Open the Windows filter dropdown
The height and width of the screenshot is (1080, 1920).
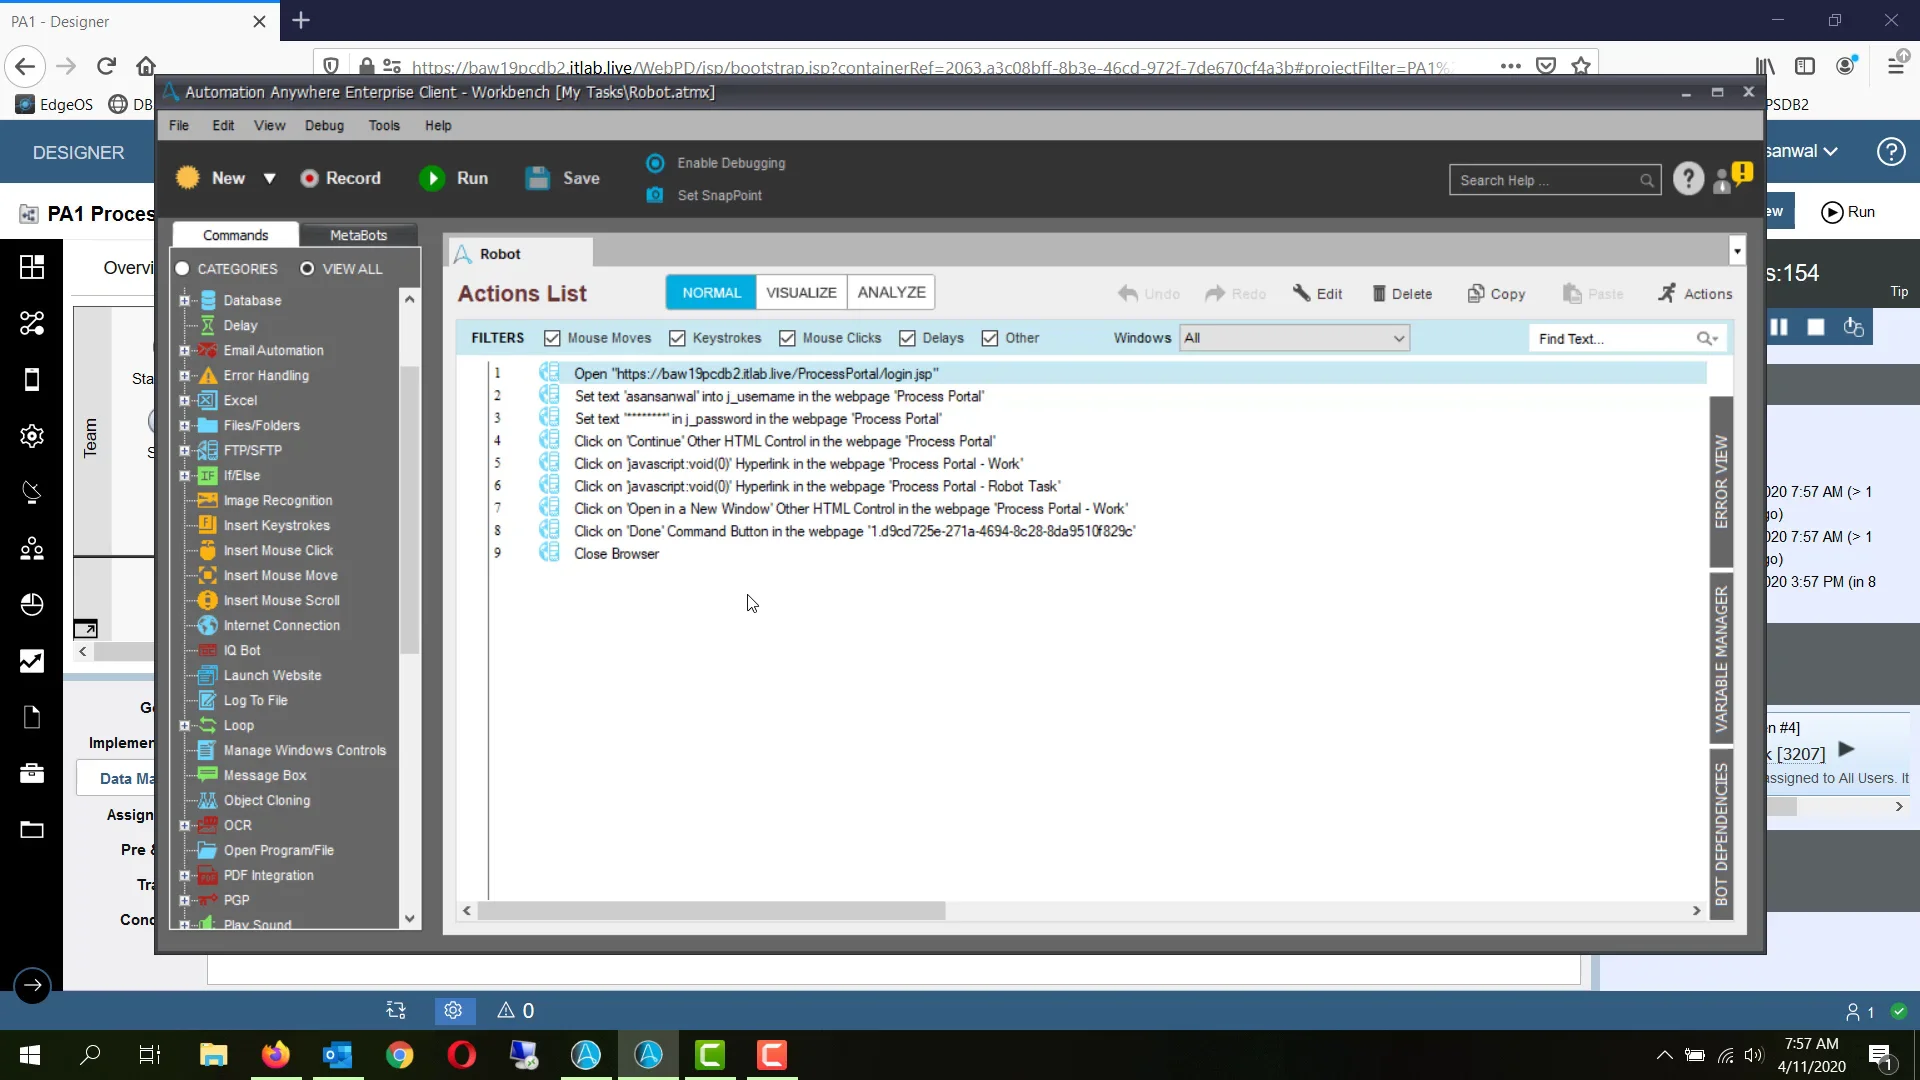pyautogui.click(x=1294, y=338)
